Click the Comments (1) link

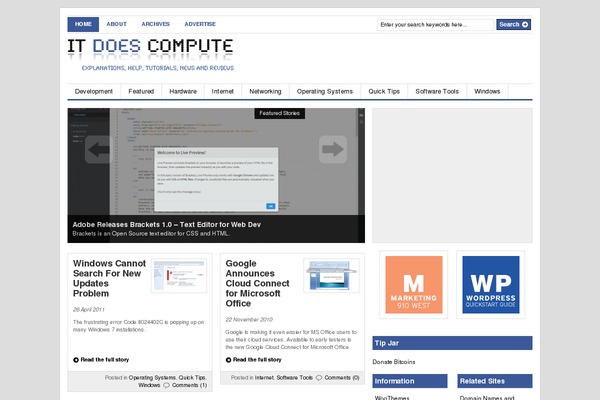189,385
